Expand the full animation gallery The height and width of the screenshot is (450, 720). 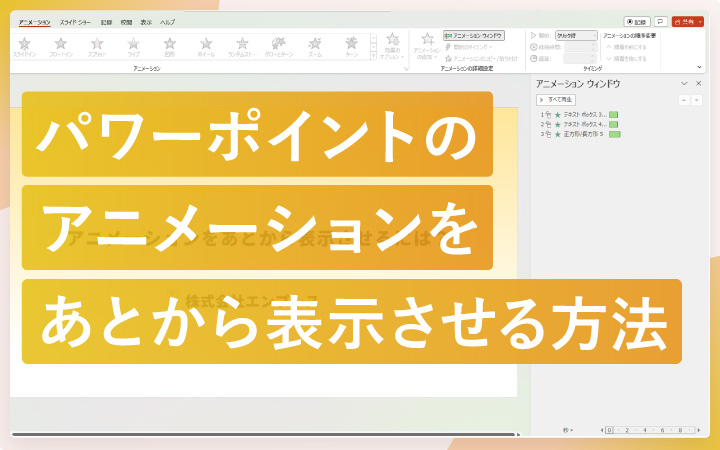[x=373, y=56]
